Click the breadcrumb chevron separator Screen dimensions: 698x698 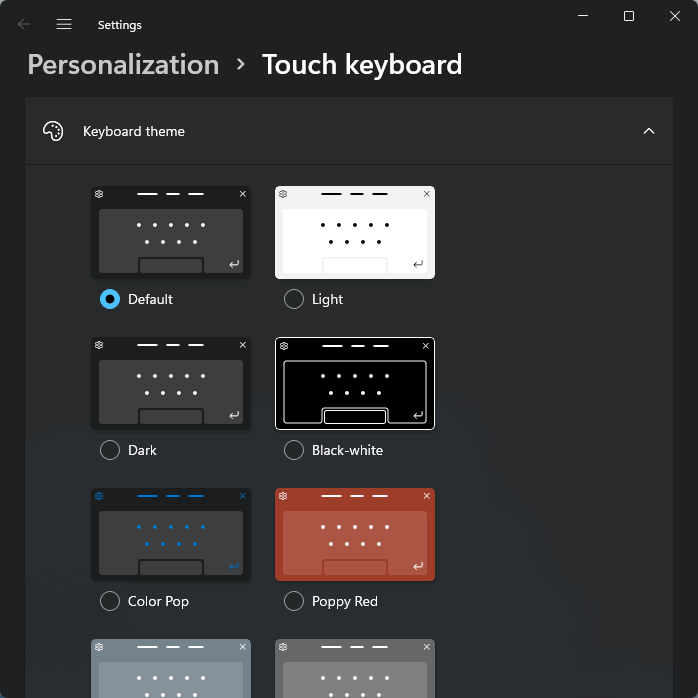[240, 65]
